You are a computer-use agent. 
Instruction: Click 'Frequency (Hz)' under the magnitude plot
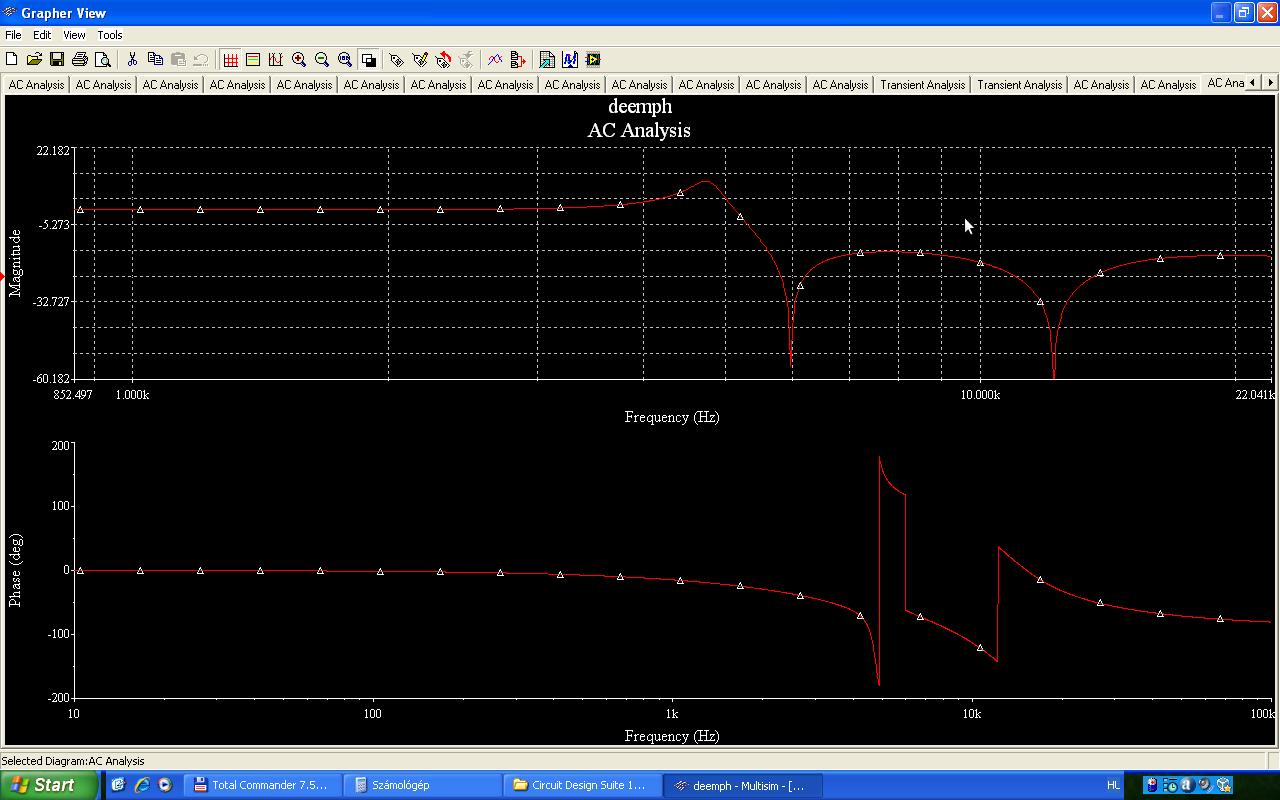click(x=672, y=417)
